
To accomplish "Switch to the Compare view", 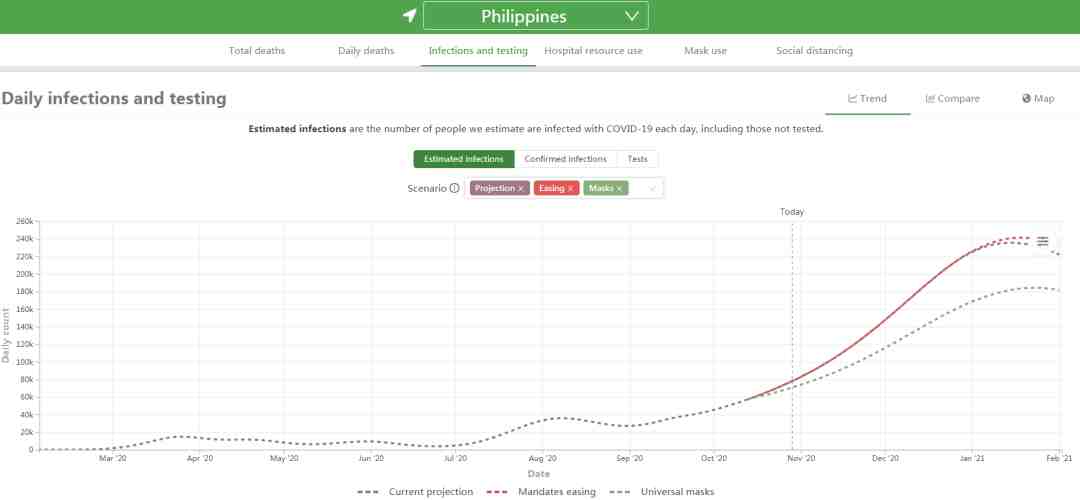I will 953,98.
